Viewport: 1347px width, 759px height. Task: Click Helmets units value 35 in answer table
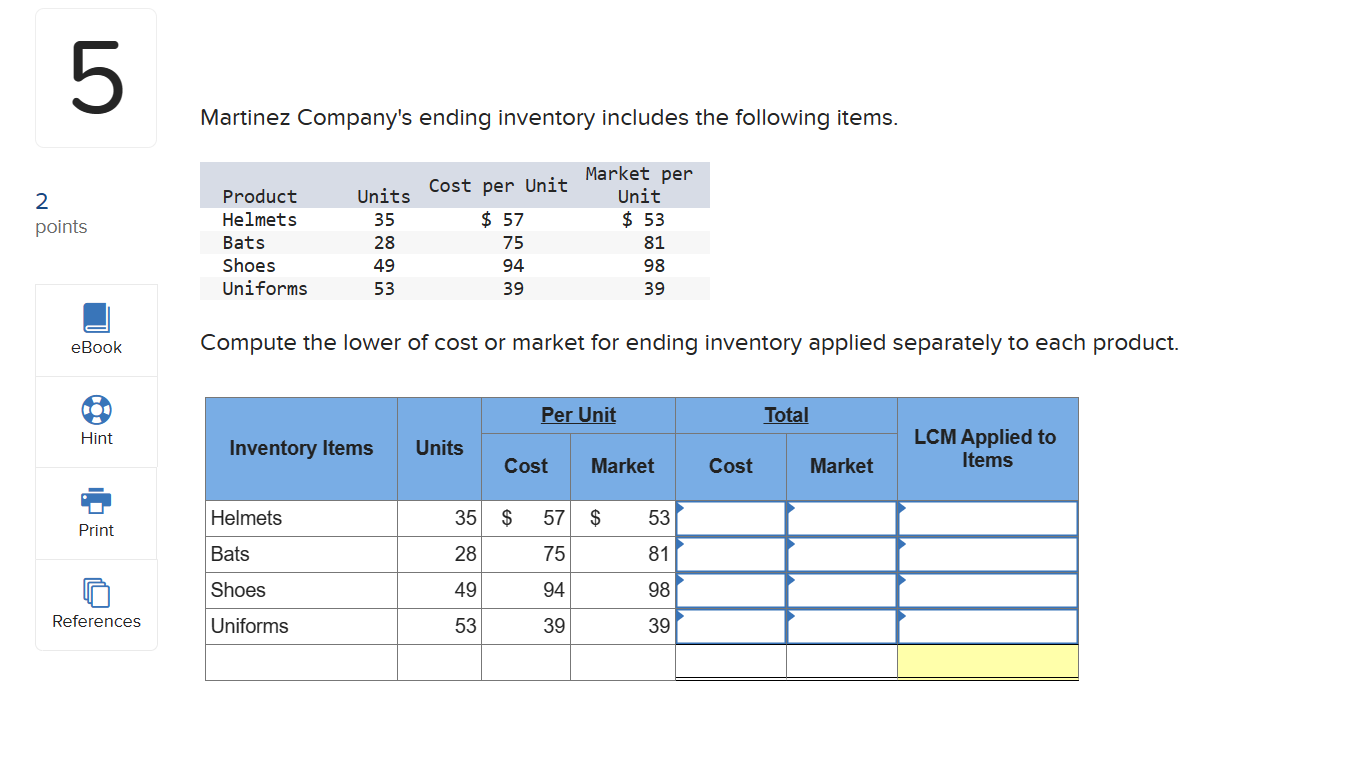(466, 518)
